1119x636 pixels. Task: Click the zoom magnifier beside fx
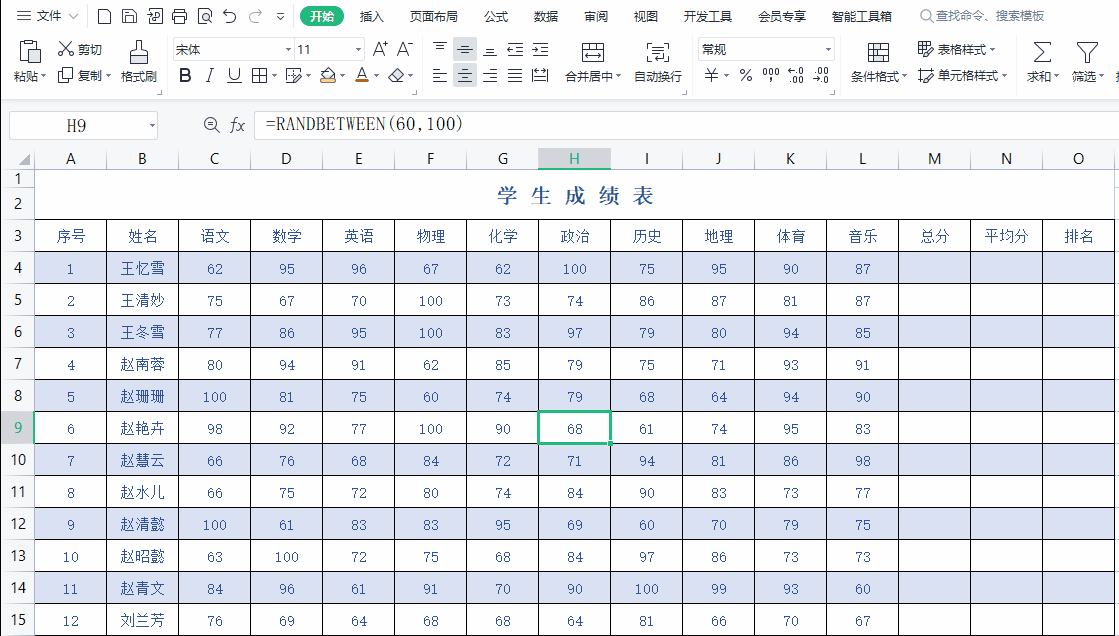coord(211,125)
